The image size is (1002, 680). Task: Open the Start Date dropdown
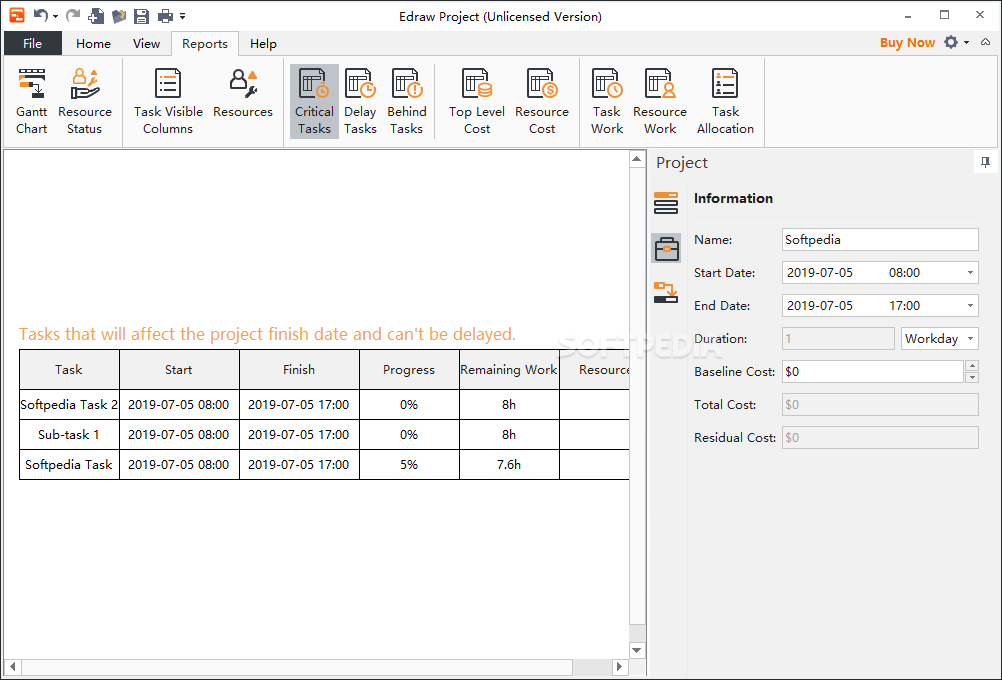pos(970,272)
